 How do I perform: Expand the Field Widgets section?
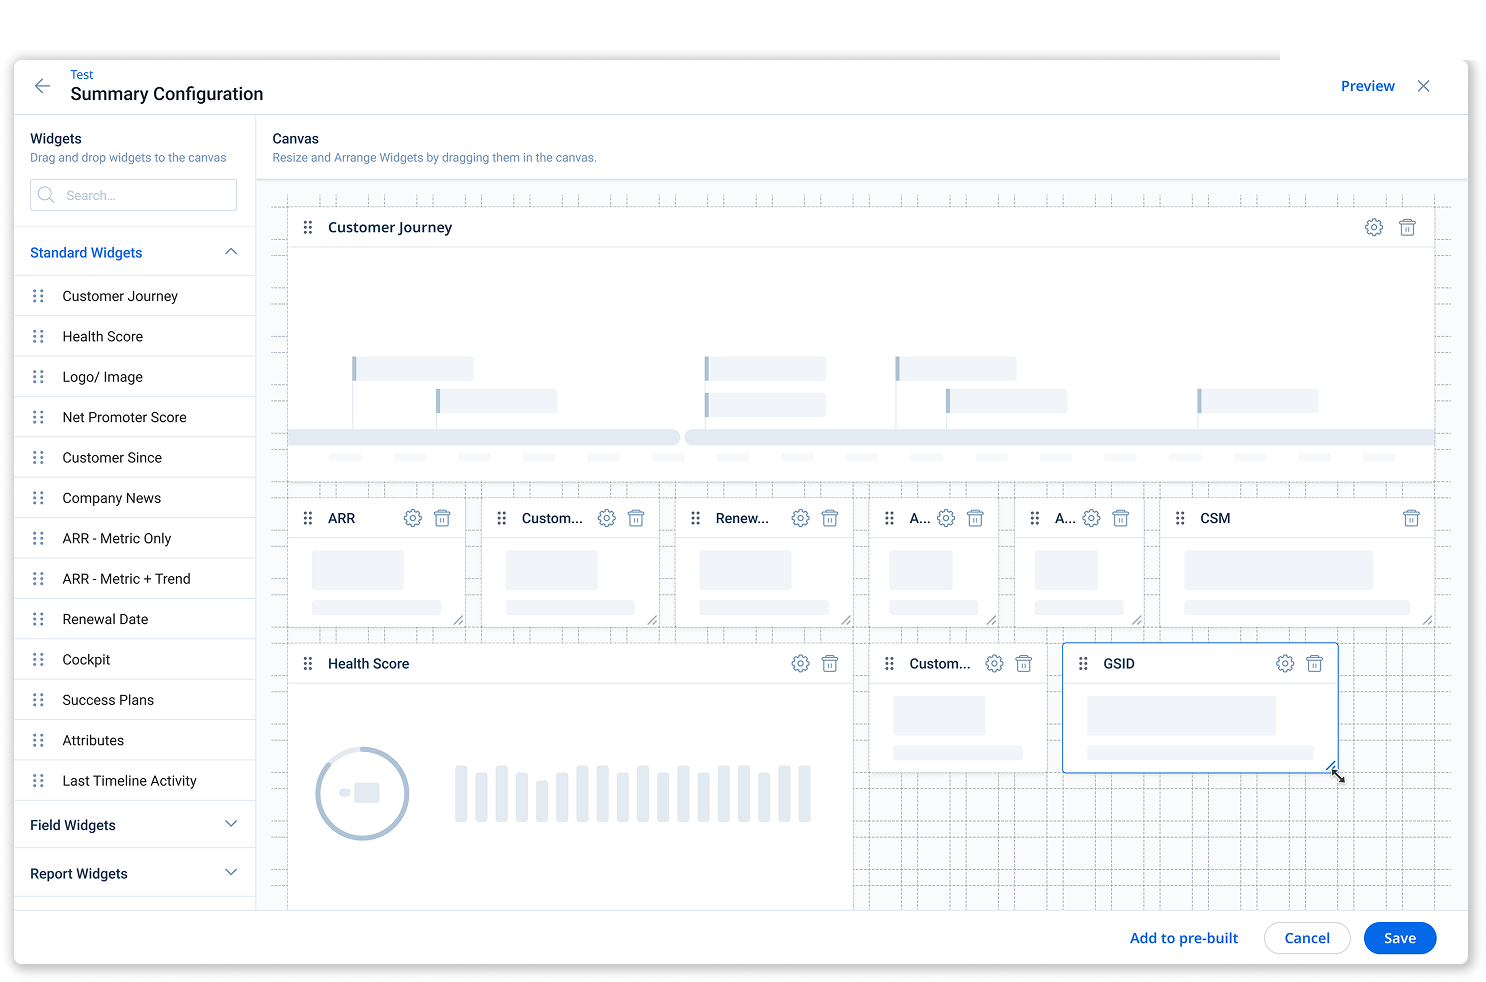coord(231,824)
